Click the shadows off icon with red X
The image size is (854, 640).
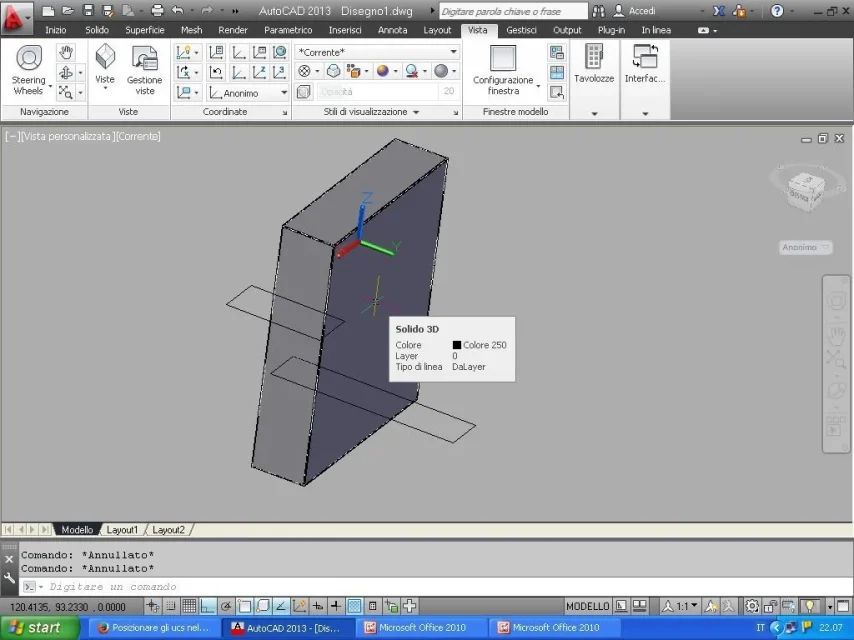412,71
